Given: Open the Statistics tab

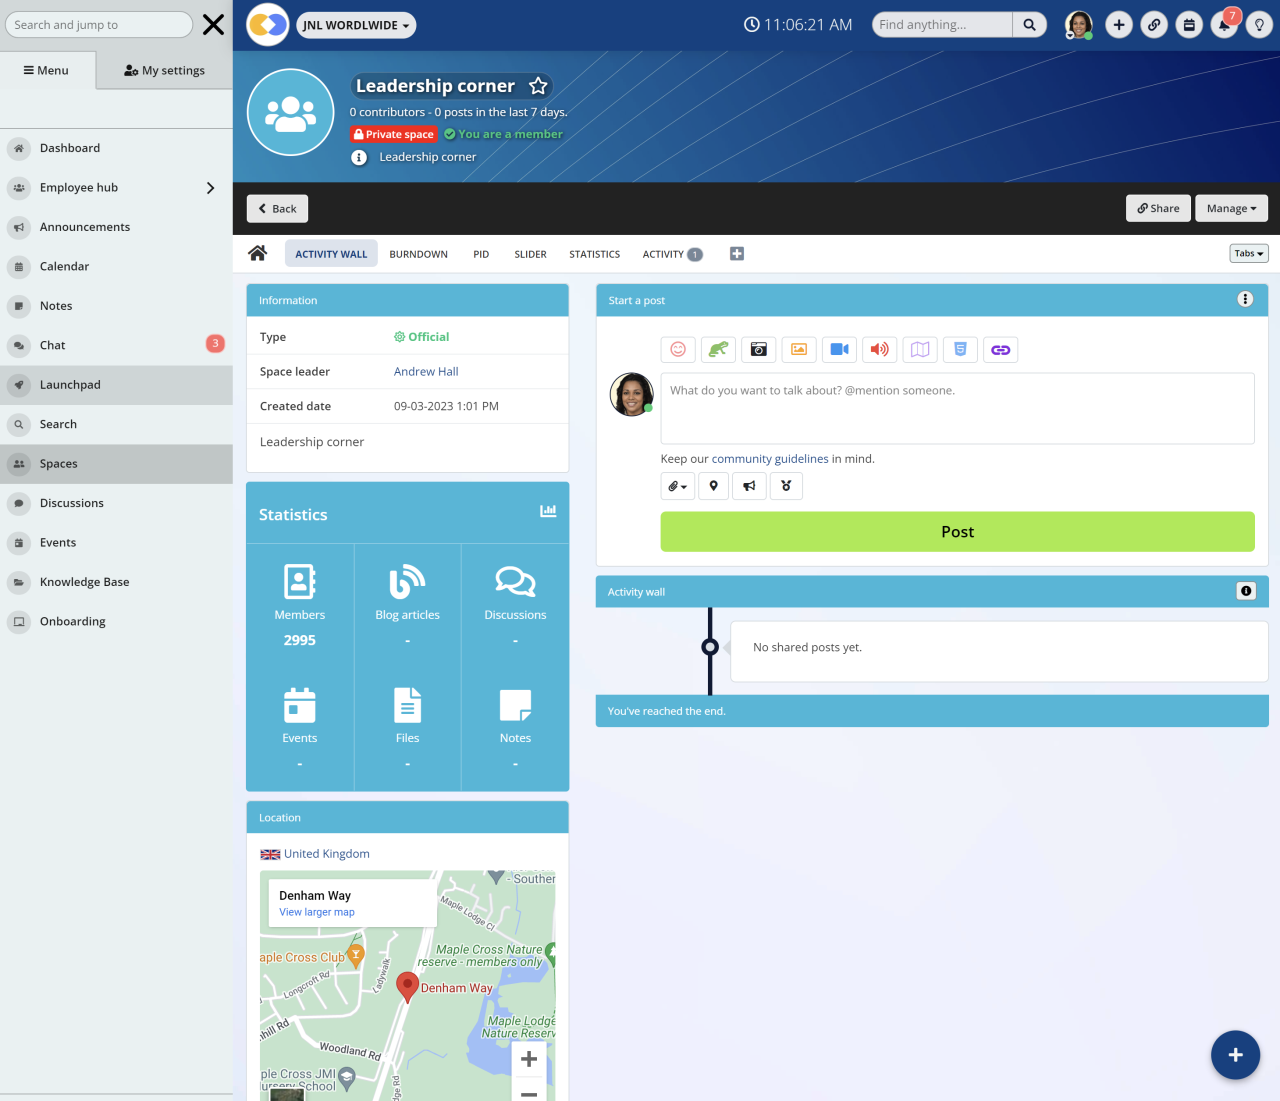Looking at the screenshot, I should (594, 254).
